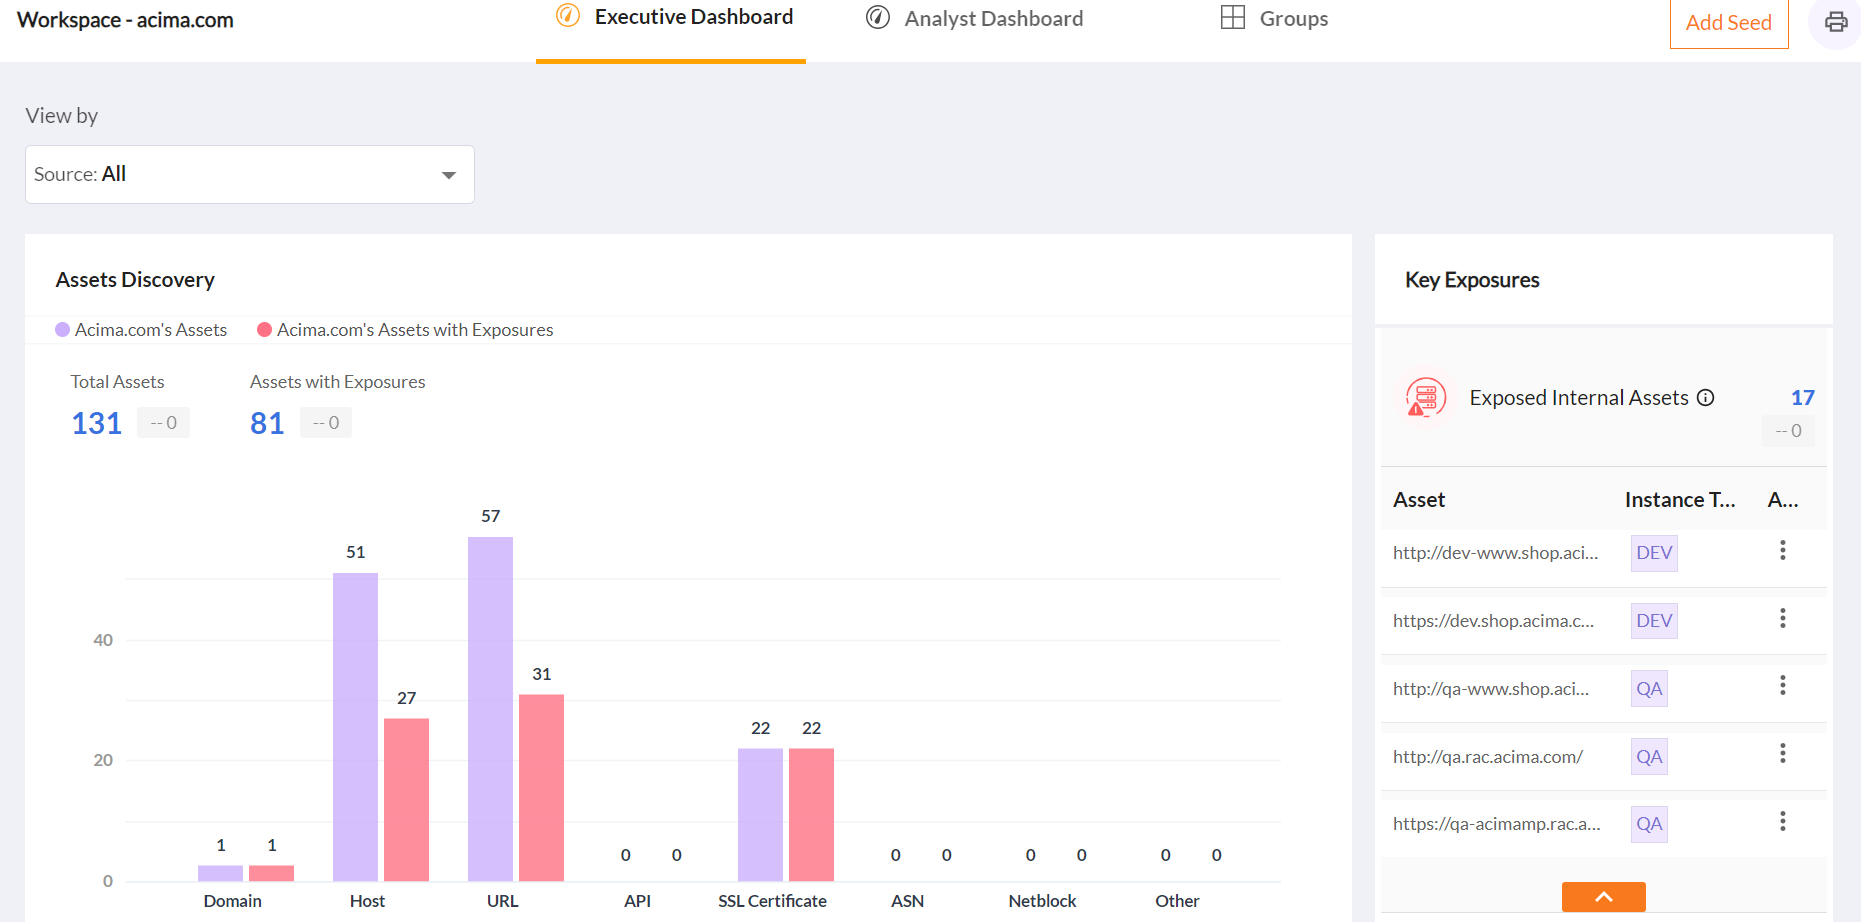Click the DEV tag on http://dev-www.shop row

pos(1654,553)
